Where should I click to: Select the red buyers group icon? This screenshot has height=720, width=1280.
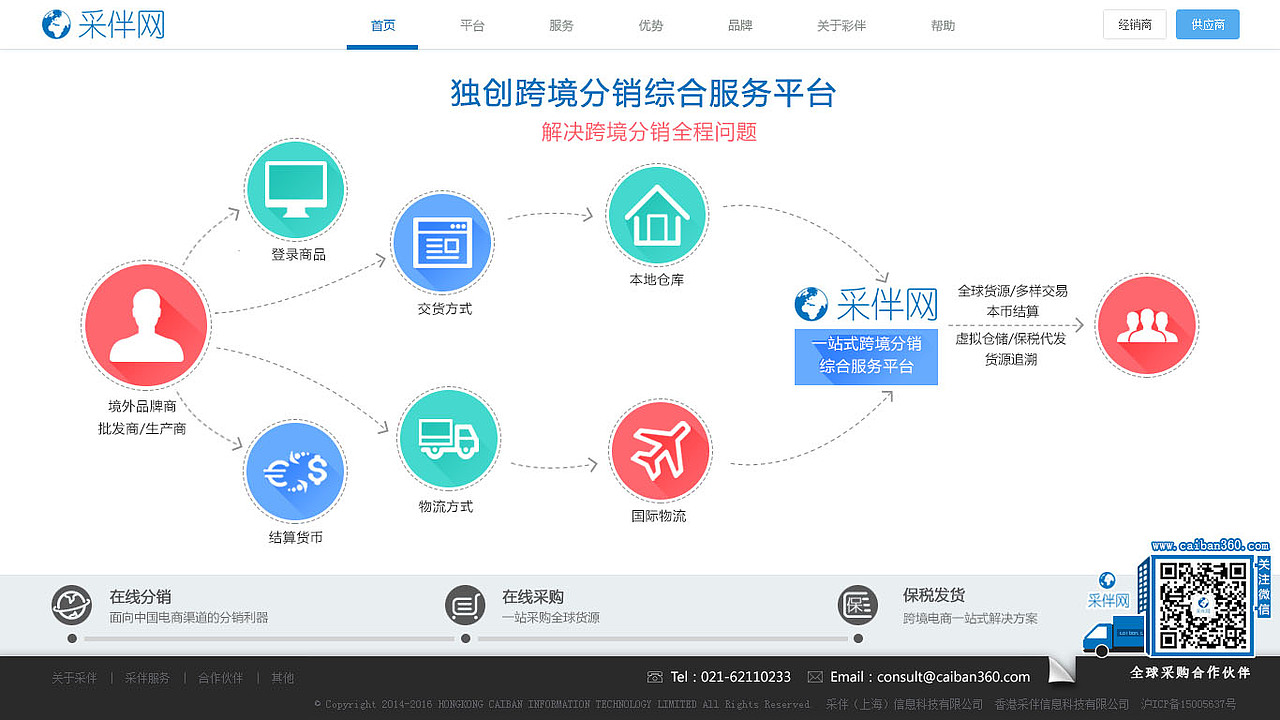1146,325
